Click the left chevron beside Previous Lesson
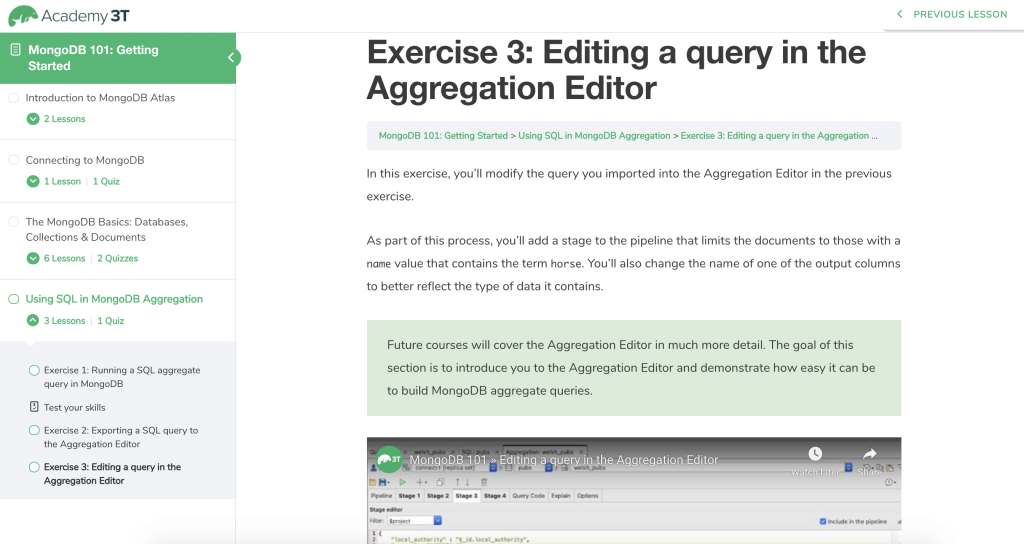The height and width of the screenshot is (544, 1024). point(900,14)
